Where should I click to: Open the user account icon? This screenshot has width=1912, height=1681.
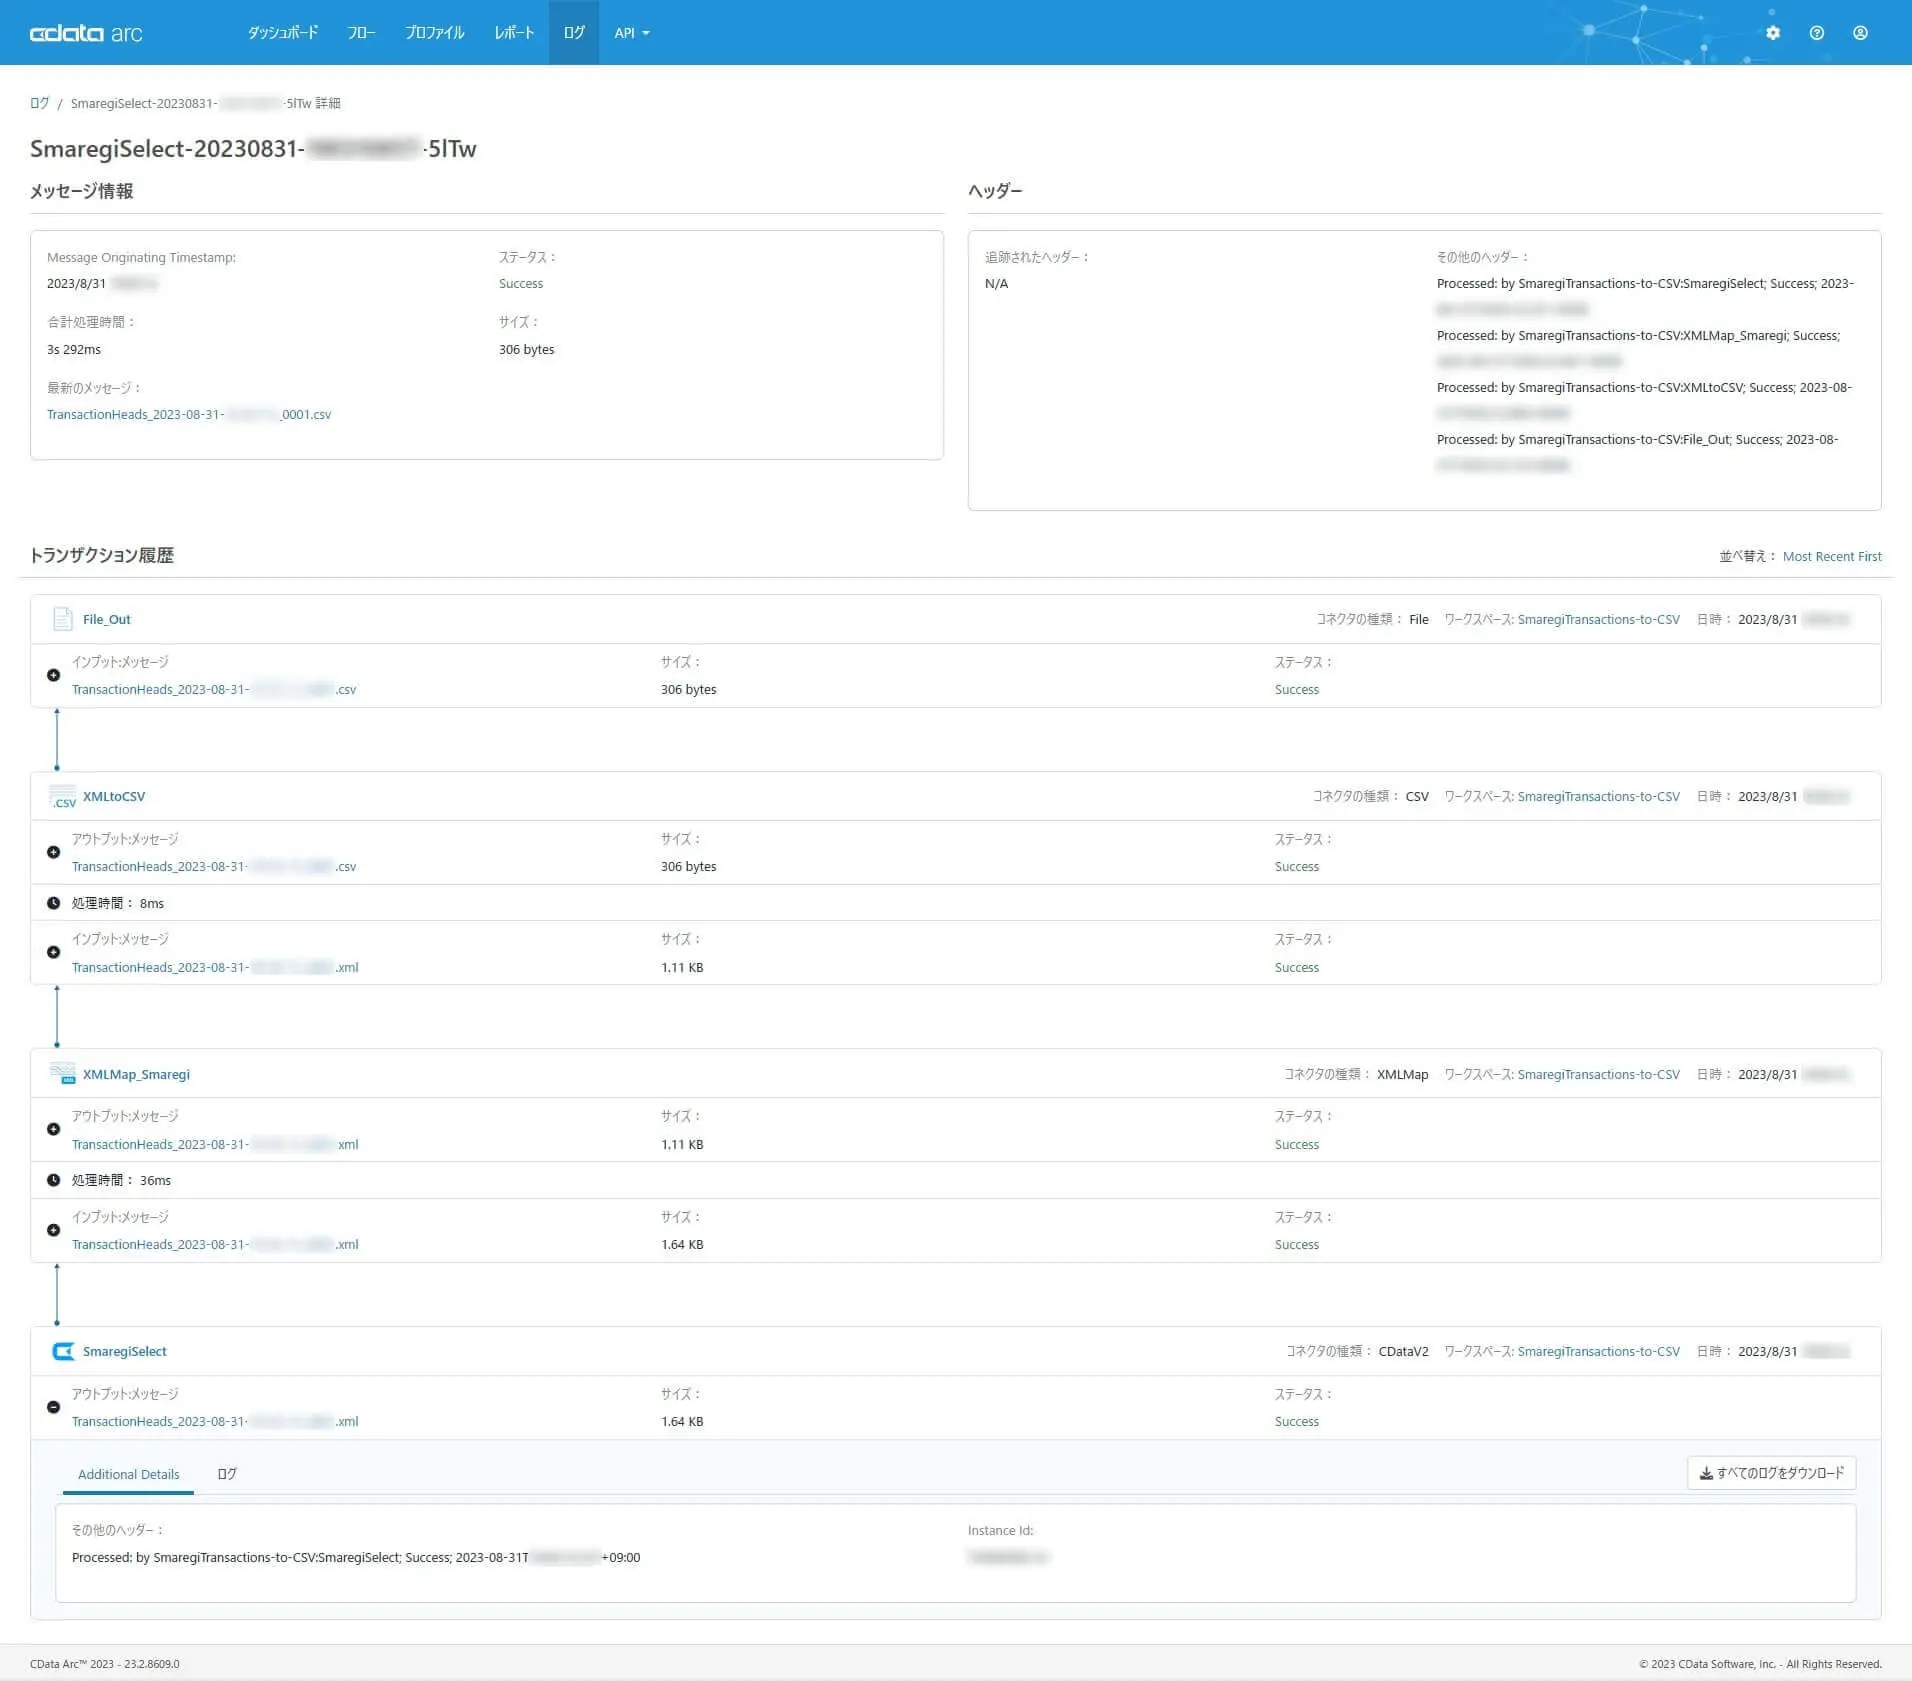tap(1859, 33)
